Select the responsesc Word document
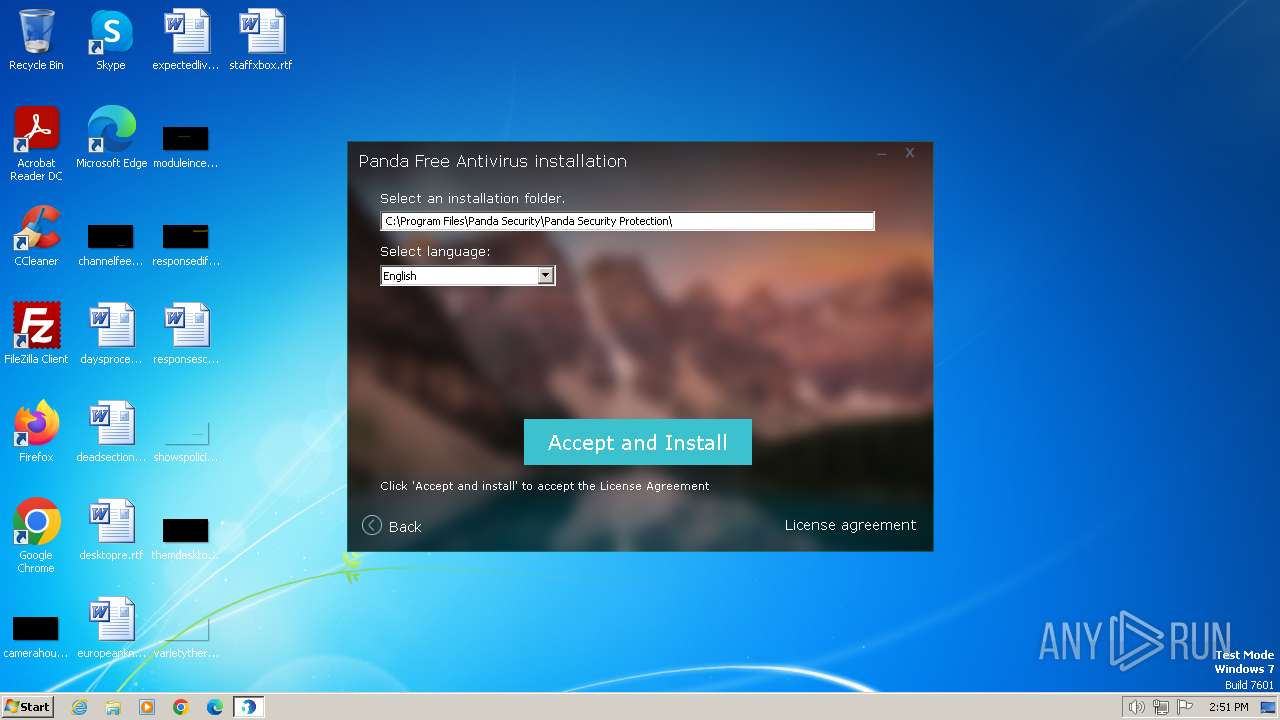Screen dimensions: 1280x720 186,334
